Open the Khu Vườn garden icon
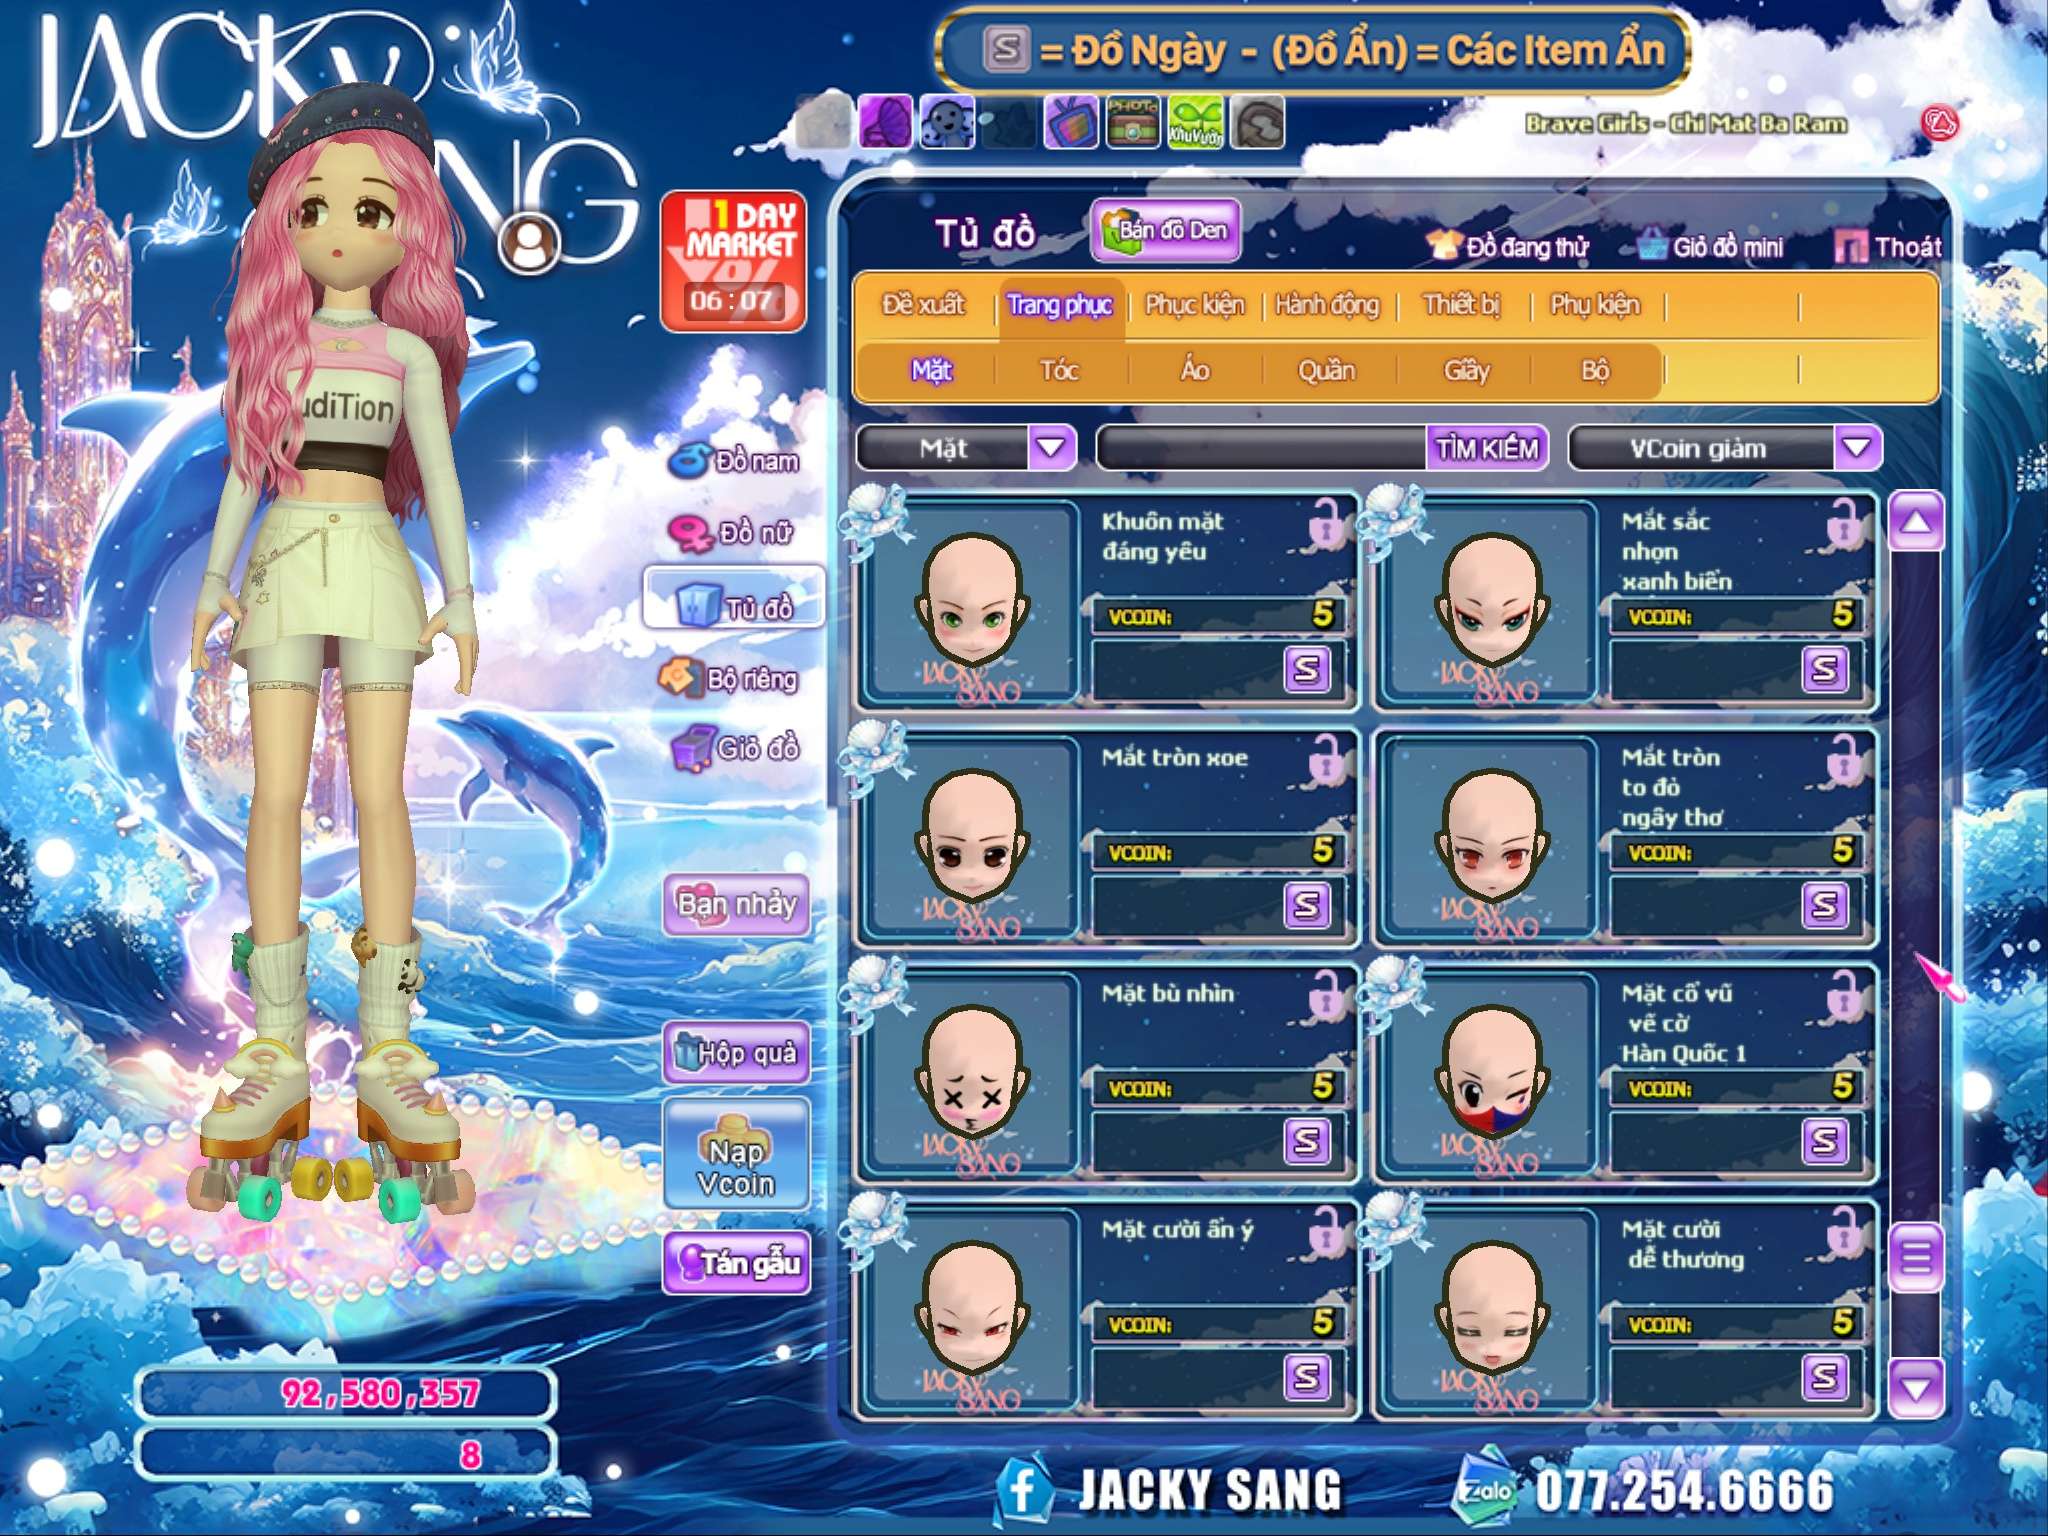 point(1195,123)
